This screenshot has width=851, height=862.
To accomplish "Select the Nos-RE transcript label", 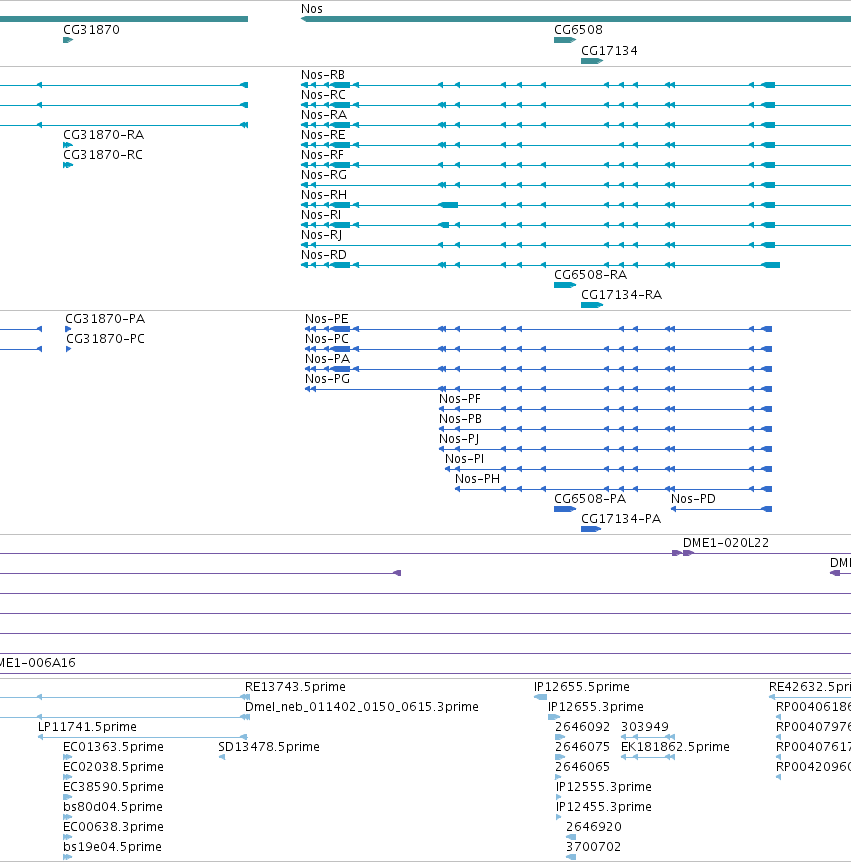I will [323, 135].
